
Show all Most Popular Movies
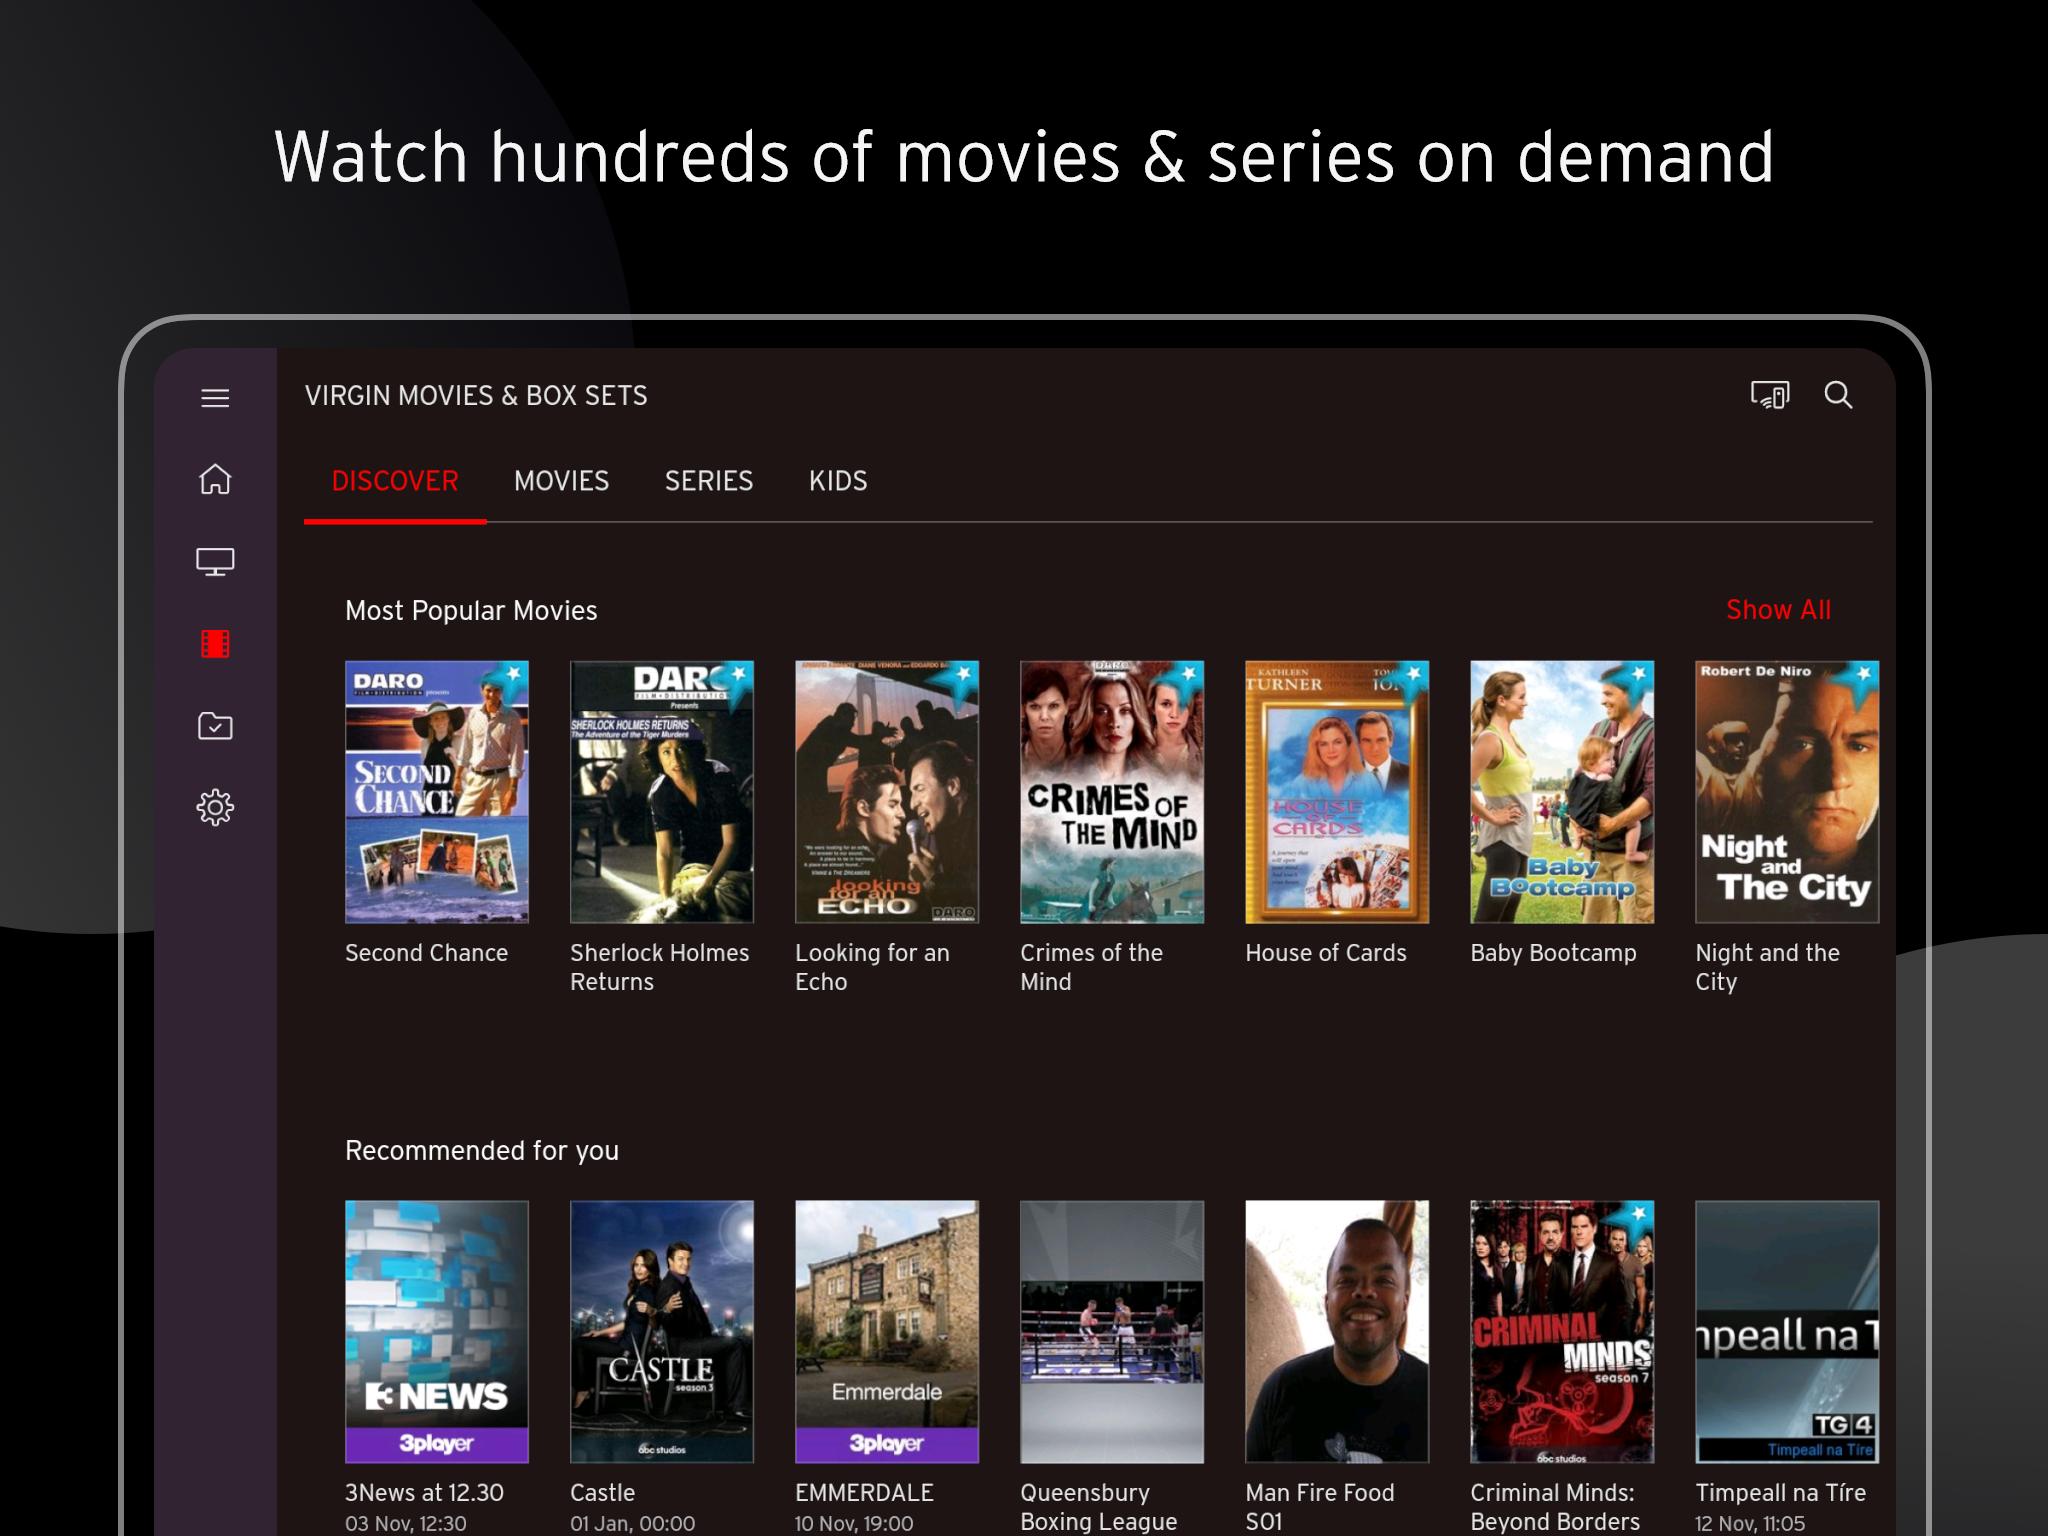click(x=1778, y=610)
